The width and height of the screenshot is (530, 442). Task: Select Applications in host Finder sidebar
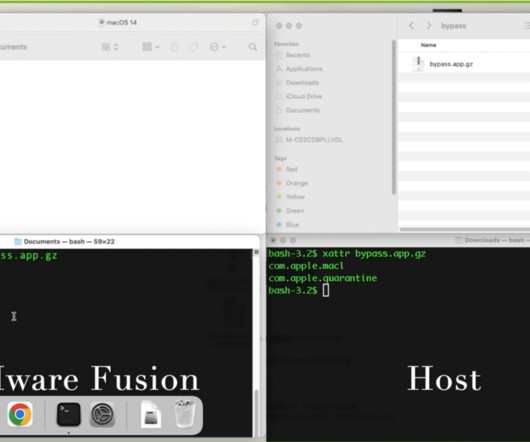pos(304,69)
